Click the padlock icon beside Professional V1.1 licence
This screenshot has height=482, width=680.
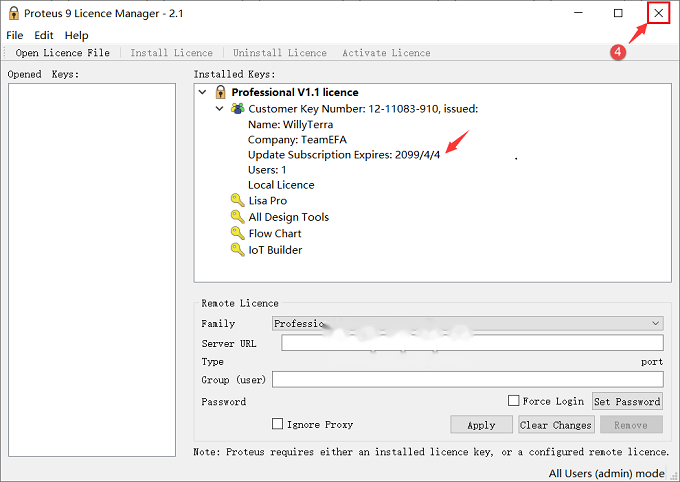click(x=220, y=92)
